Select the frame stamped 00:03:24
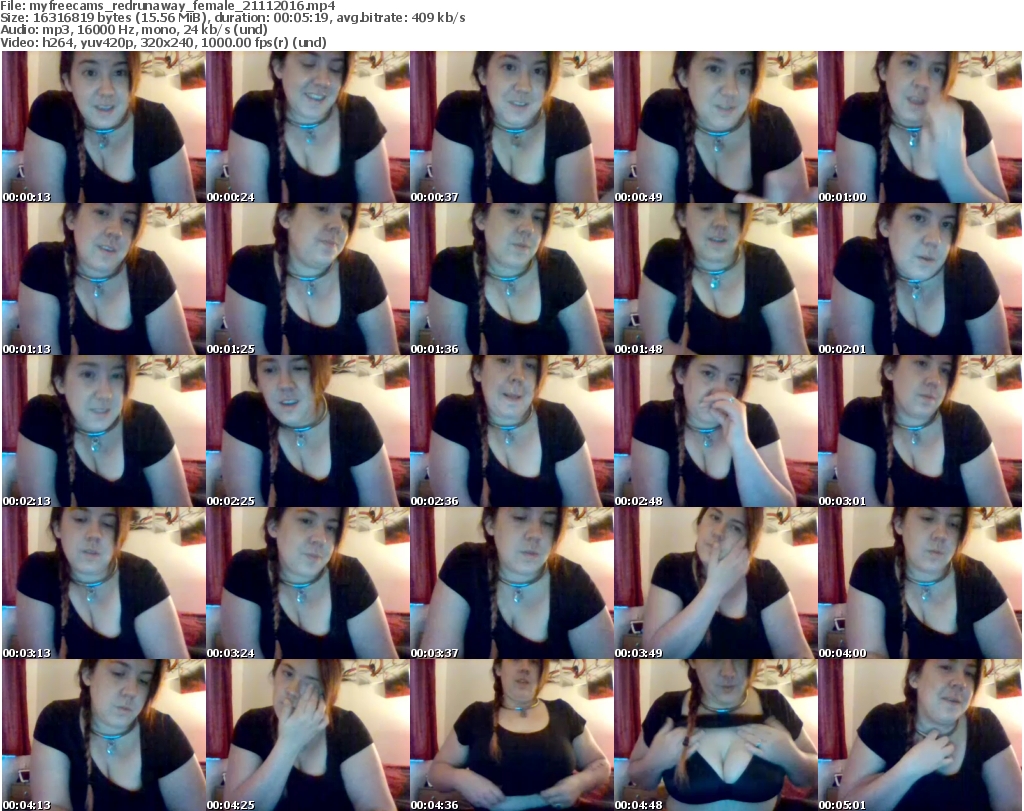Screen dimensions: 1024x811 [308, 583]
